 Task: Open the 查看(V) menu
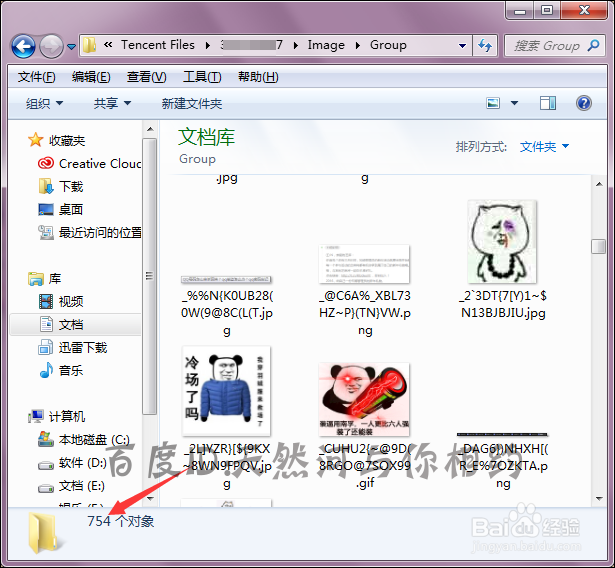point(146,77)
